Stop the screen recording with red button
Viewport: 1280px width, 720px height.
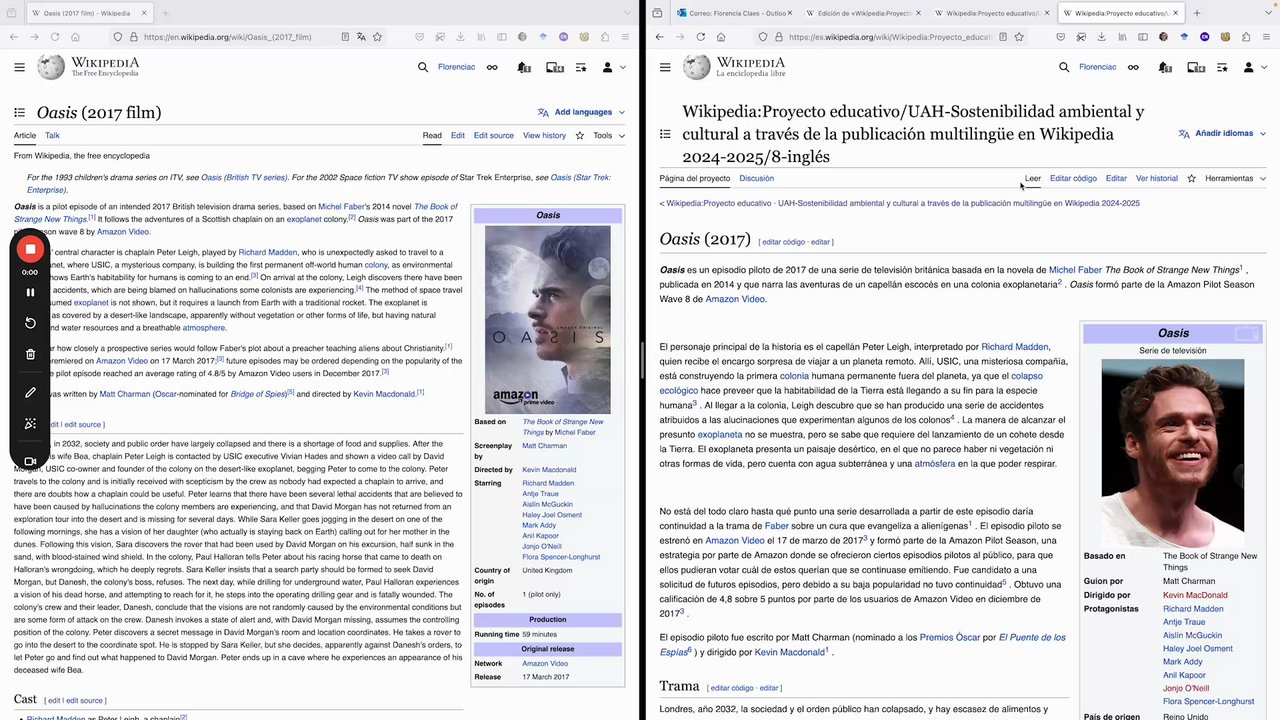[30, 249]
